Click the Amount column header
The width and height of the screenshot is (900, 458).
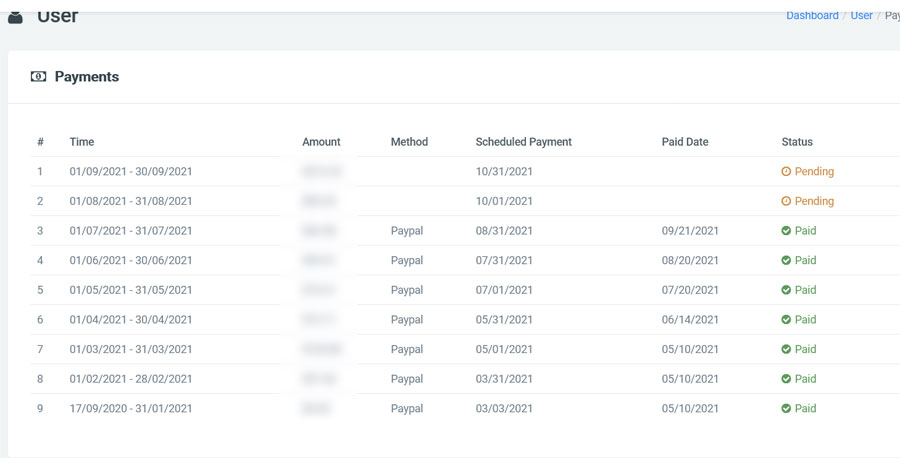click(321, 142)
